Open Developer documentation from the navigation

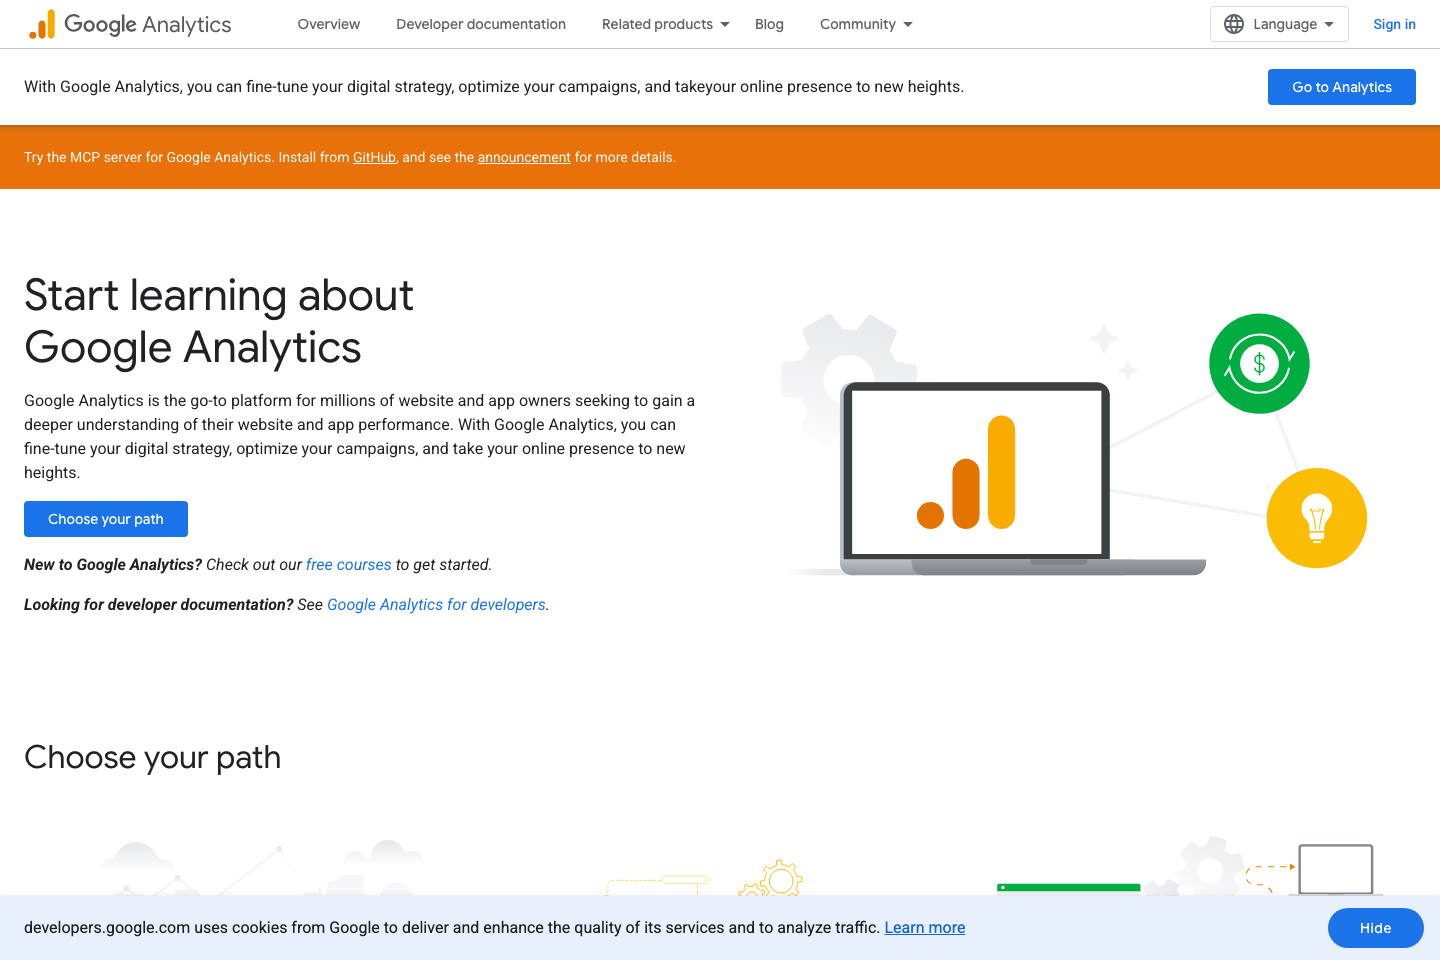[481, 24]
